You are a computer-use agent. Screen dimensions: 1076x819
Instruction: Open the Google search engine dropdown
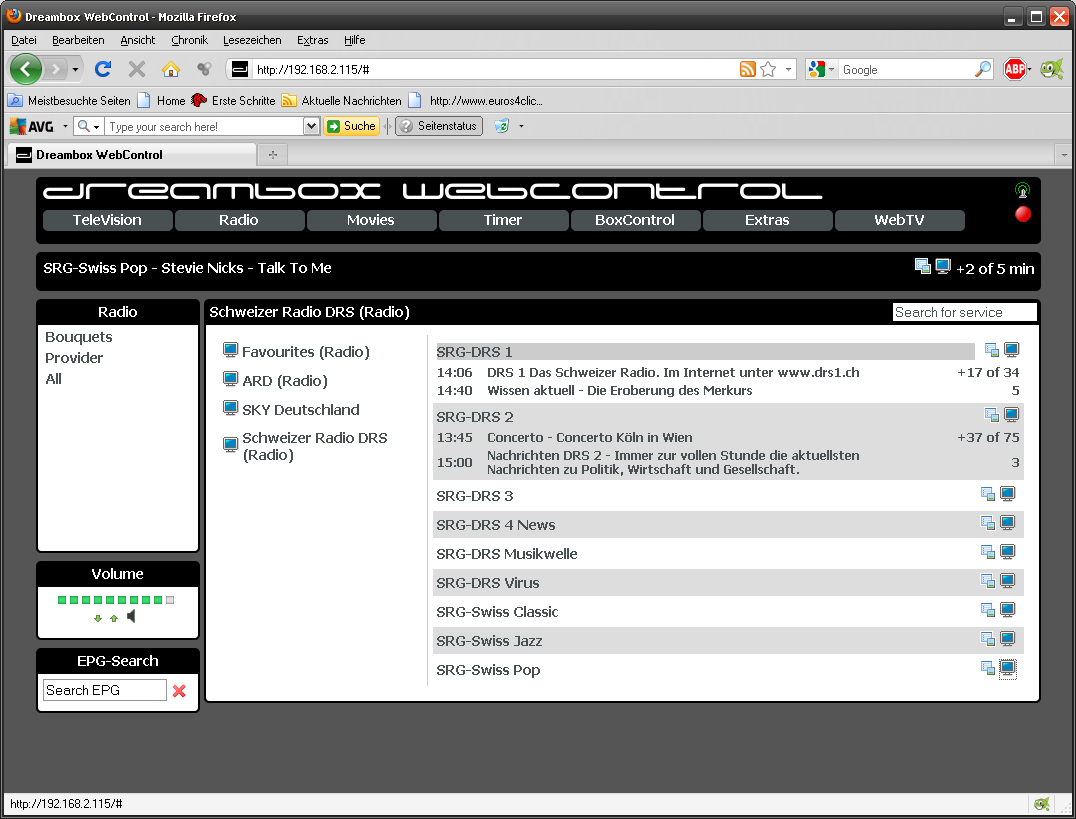[831, 69]
